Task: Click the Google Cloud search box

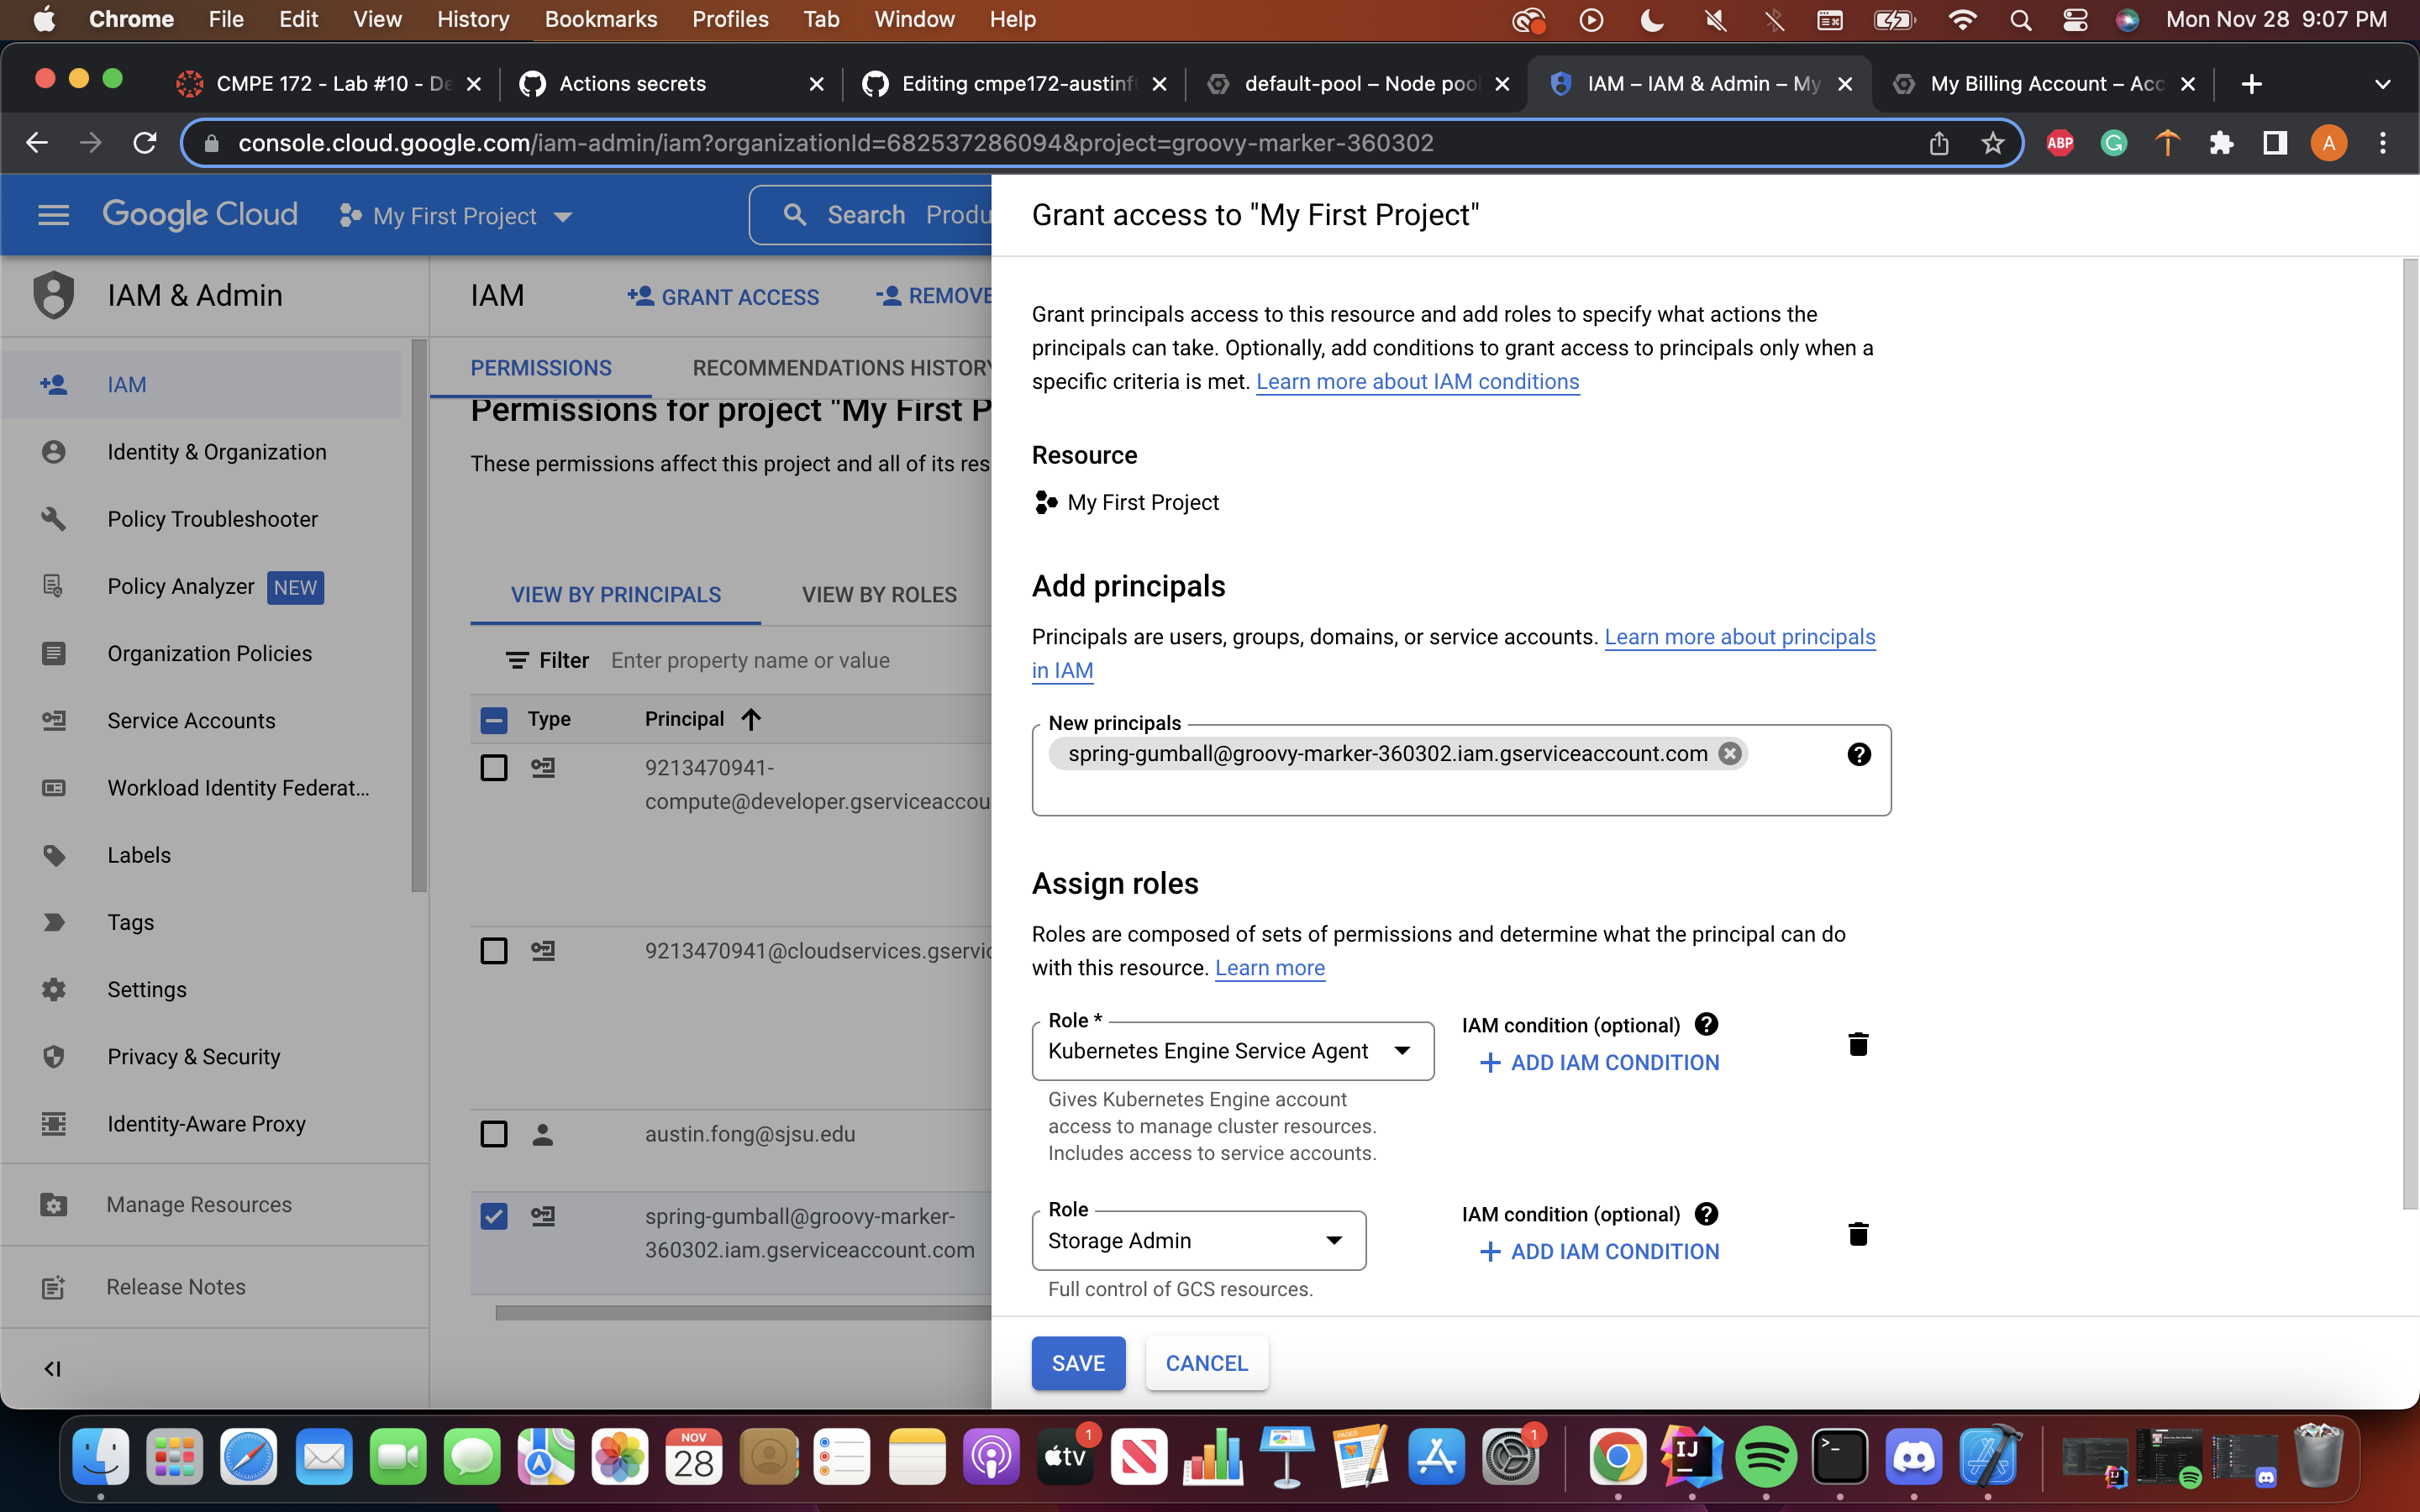Action: click(x=870, y=215)
